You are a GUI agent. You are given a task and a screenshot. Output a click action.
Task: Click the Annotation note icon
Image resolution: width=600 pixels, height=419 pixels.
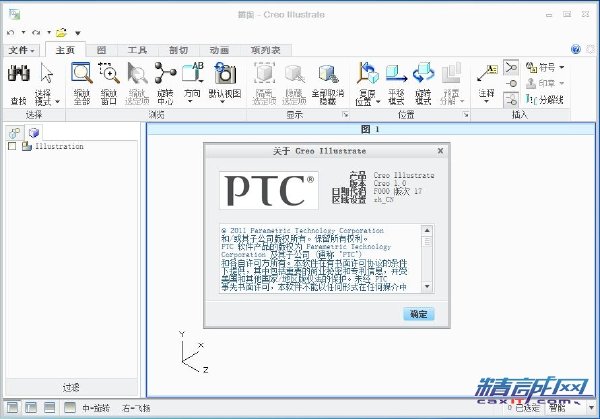(x=487, y=73)
